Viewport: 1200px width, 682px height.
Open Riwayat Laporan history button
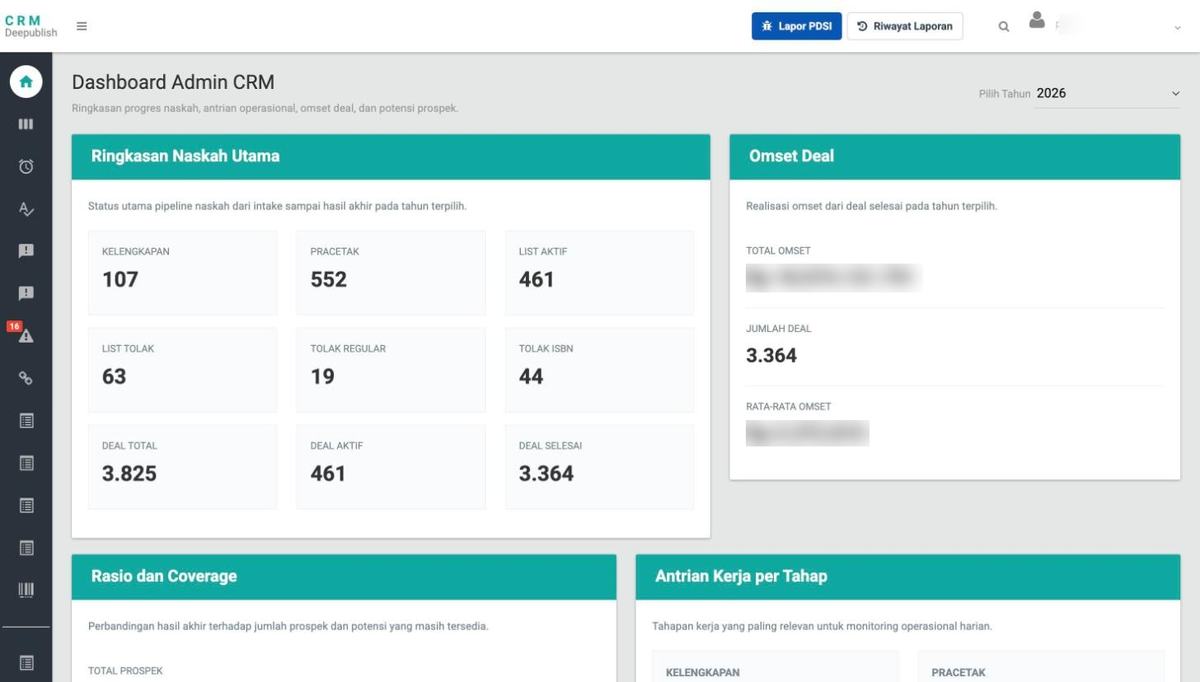(905, 26)
